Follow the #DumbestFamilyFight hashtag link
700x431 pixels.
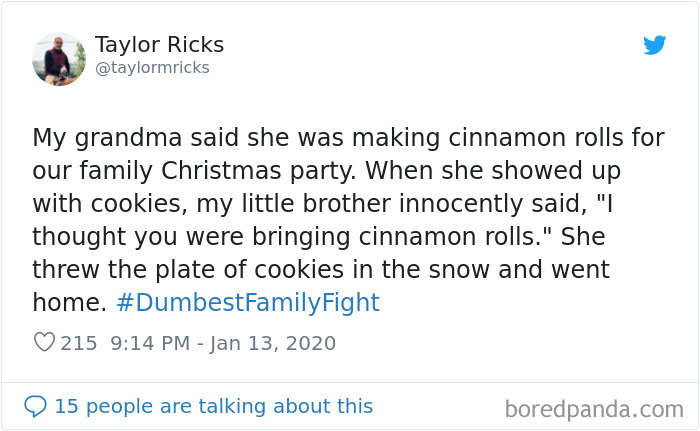(x=248, y=303)
